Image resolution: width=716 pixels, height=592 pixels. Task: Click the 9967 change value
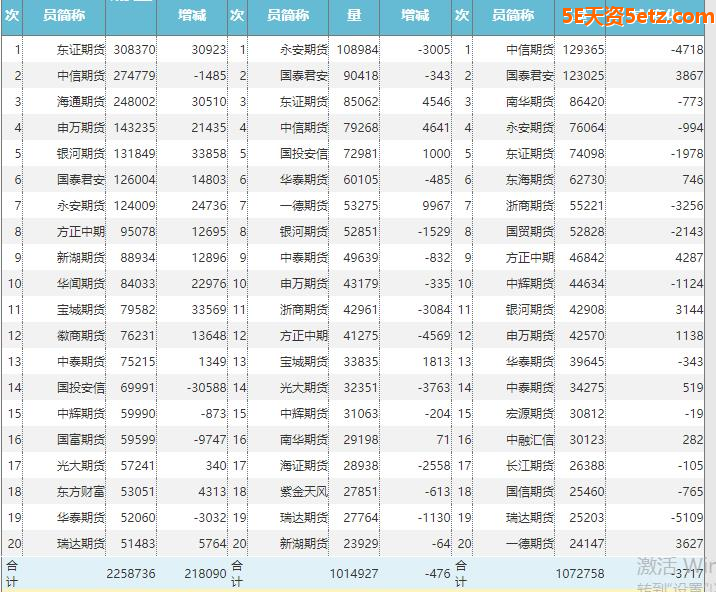[436, 206]
